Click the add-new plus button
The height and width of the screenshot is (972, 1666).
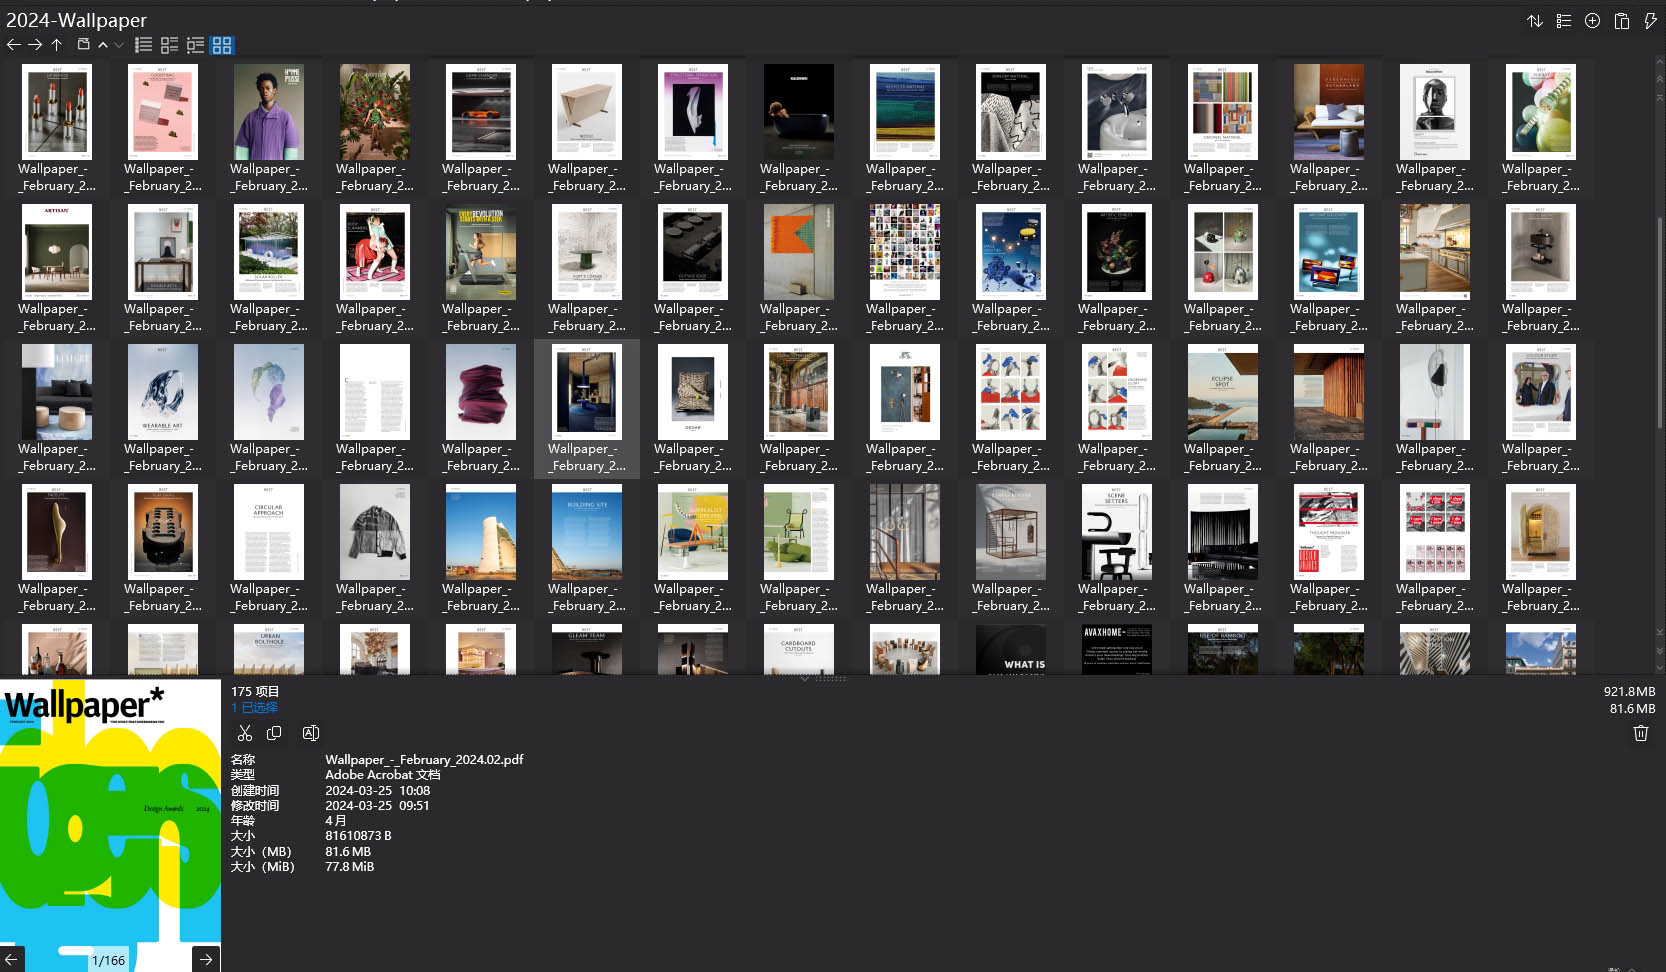click(1593, 21)
